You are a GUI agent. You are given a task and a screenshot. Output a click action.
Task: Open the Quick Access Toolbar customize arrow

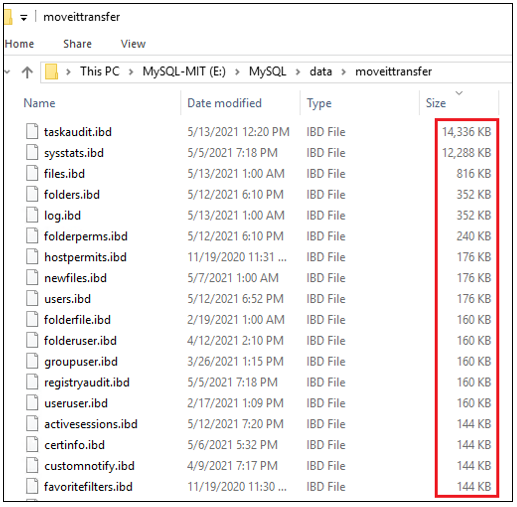[24, 18]
